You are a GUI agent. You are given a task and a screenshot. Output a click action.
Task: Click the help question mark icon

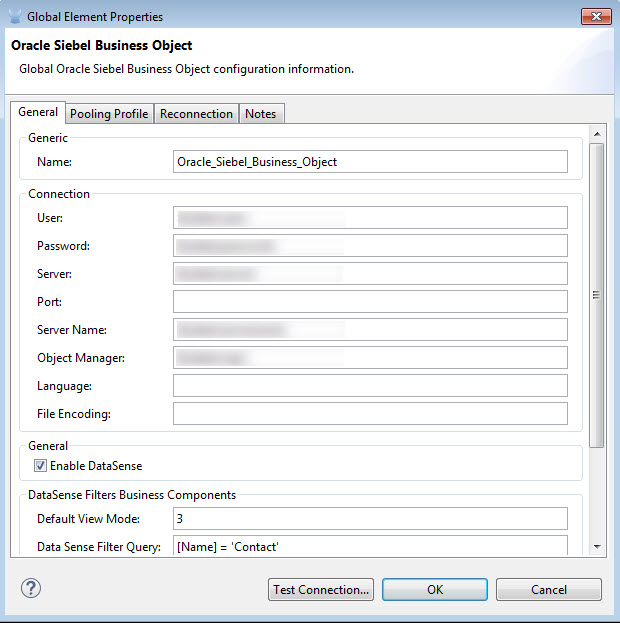30,588
